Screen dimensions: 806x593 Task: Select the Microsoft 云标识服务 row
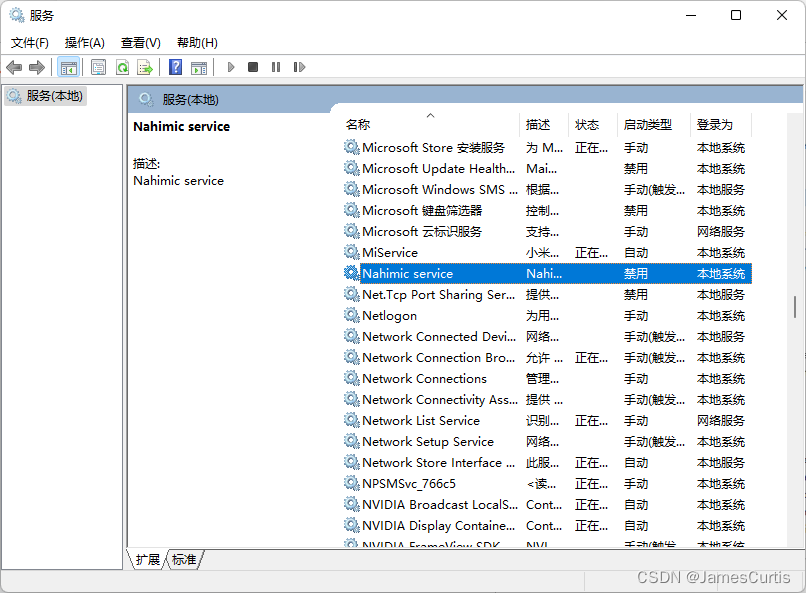(x=547, y=232)
